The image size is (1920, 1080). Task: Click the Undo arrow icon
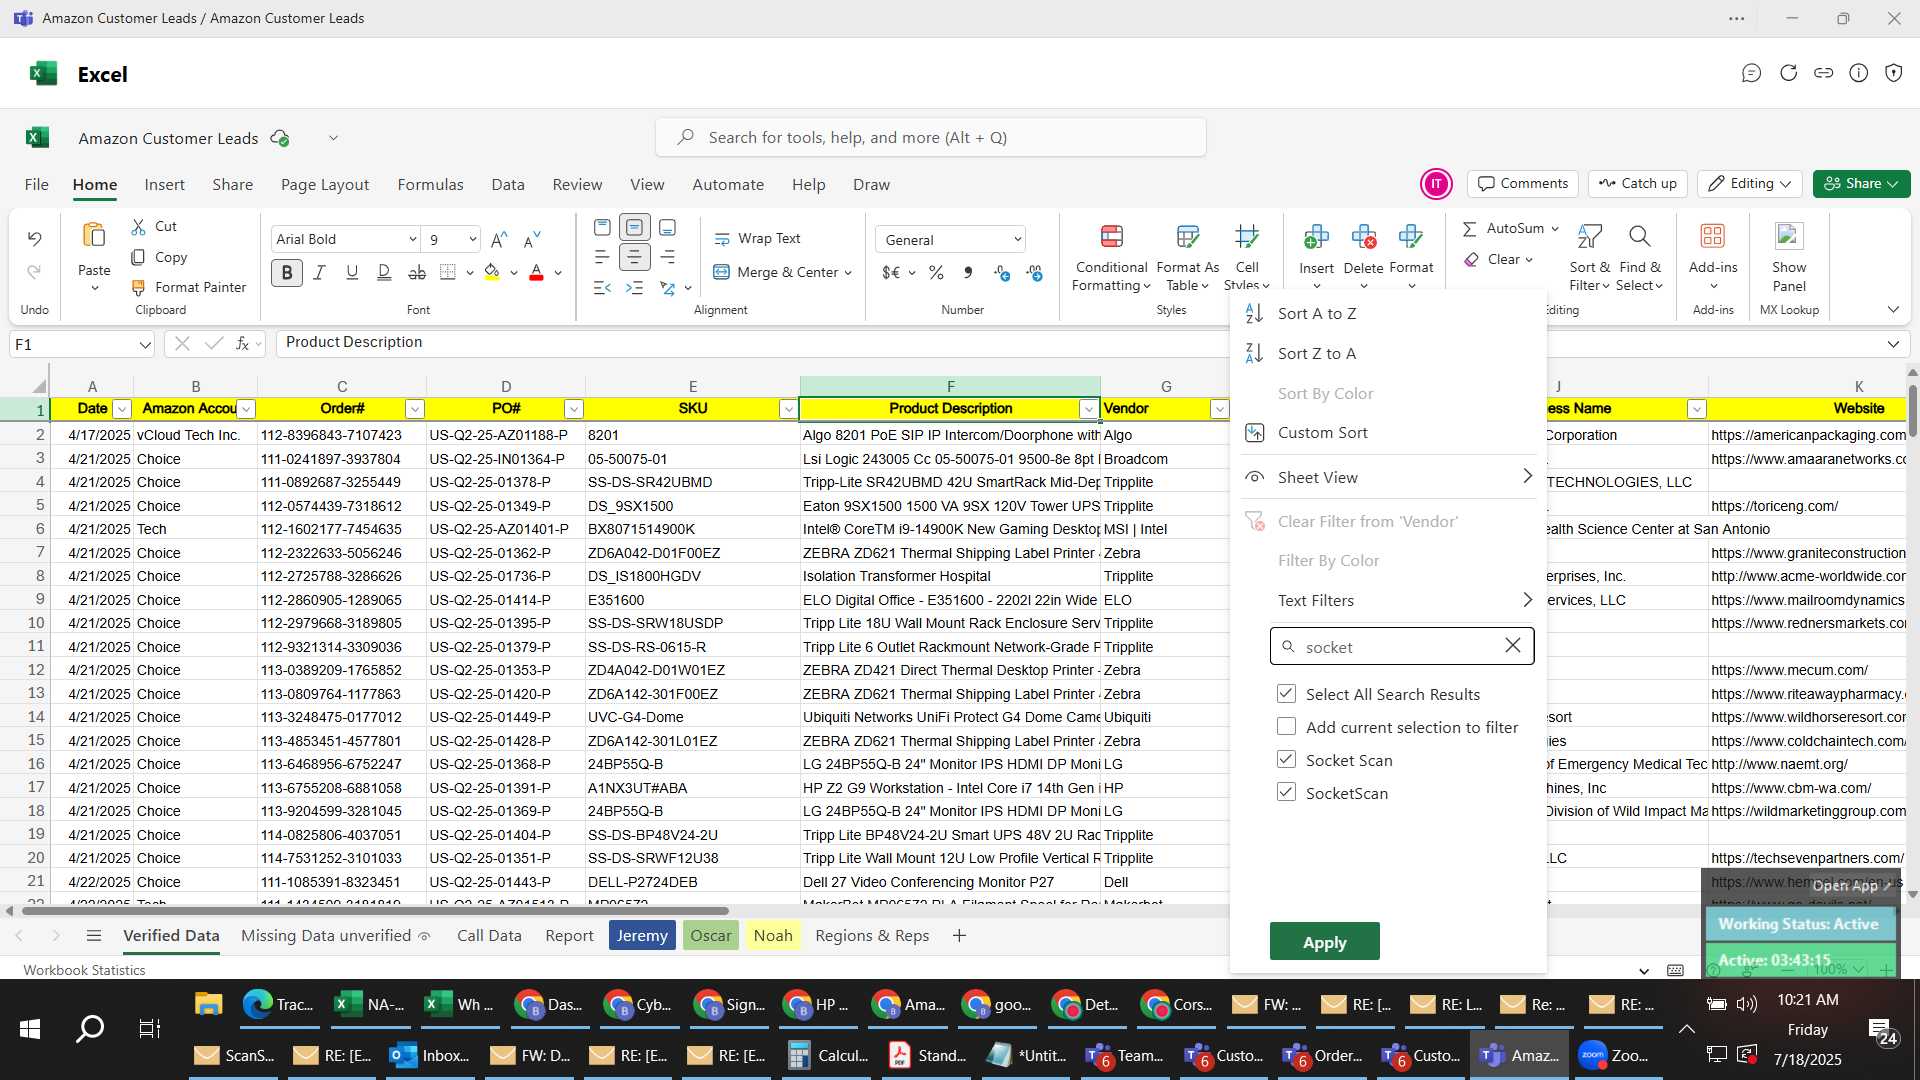[34, 238]
